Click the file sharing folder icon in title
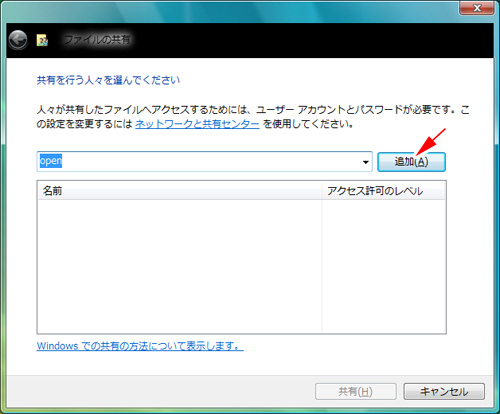This screenshot has height=414, width=500. [x=42, y=40]
